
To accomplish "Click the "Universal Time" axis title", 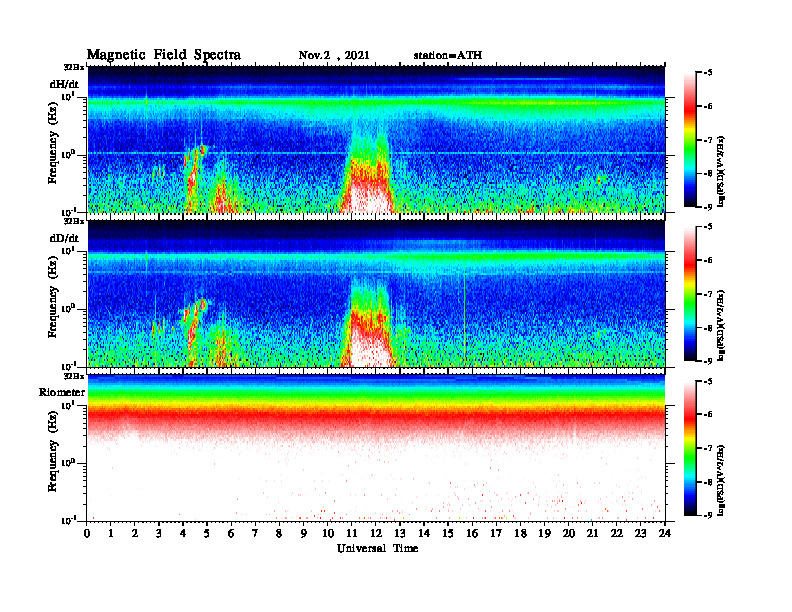I will pos(377,548).
